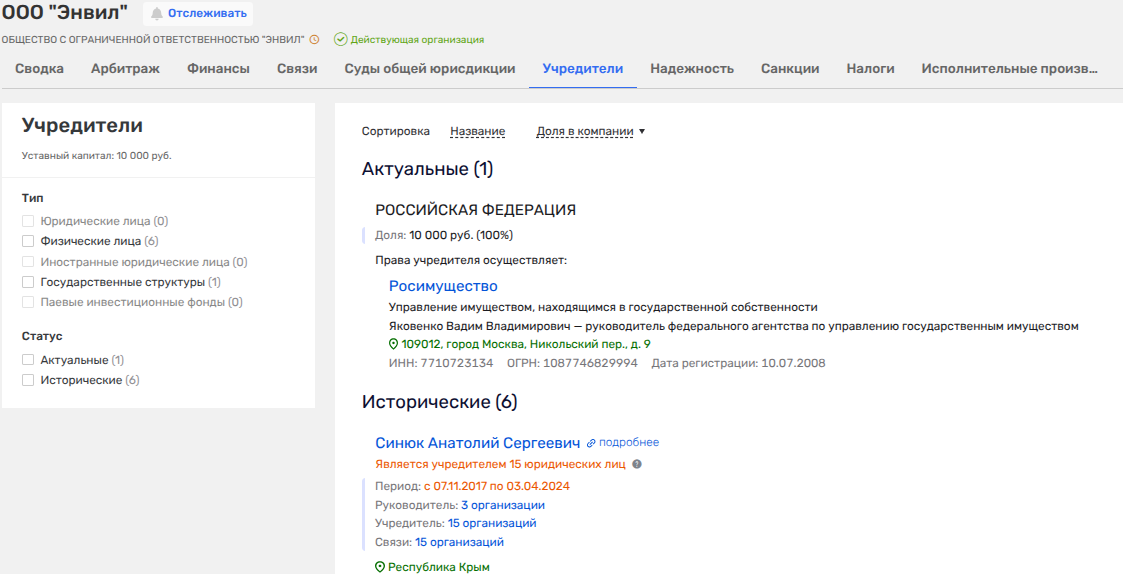The width and height of the screenshot is (1123, 574).
Task: Open the Синюк Анатолий Сергеевич profile link
Action: coord(477,443)
